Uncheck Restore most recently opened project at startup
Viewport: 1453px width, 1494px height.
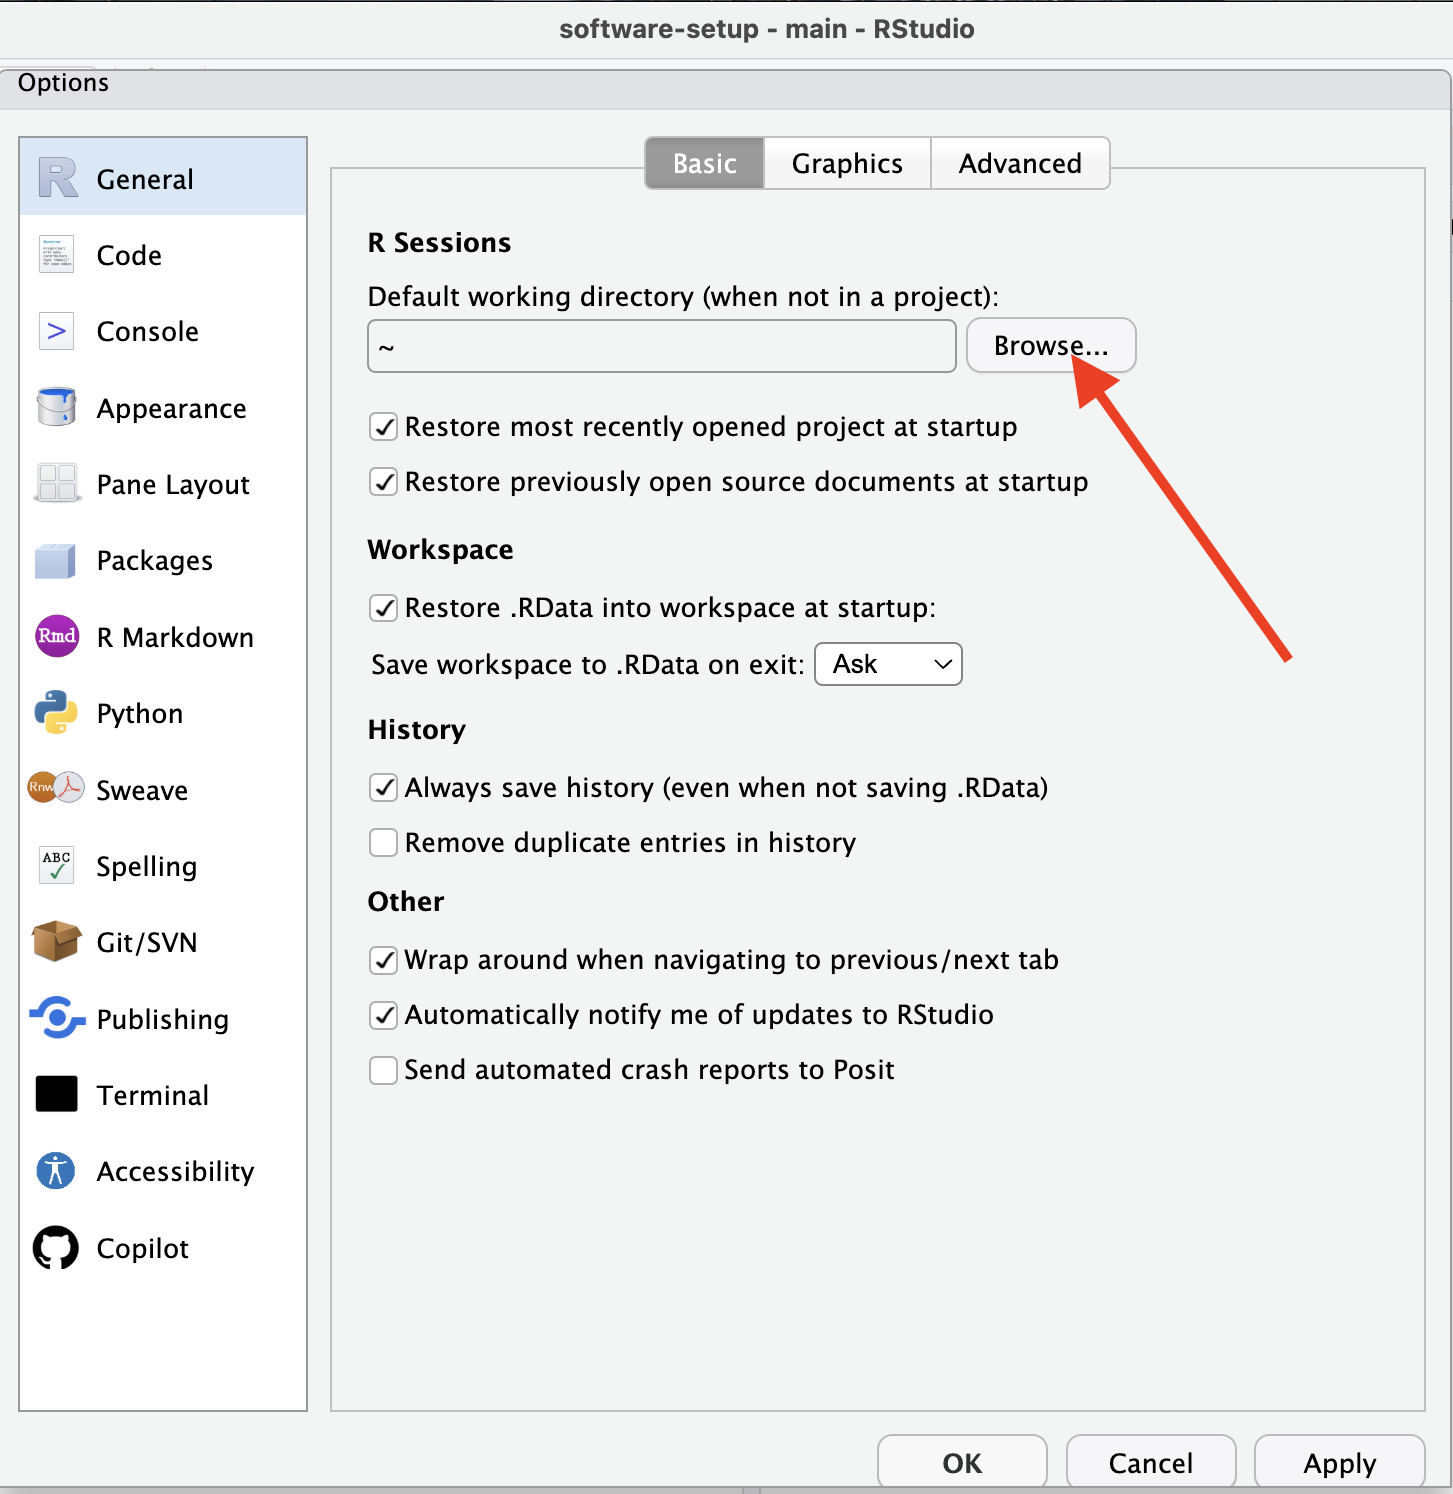383,427
